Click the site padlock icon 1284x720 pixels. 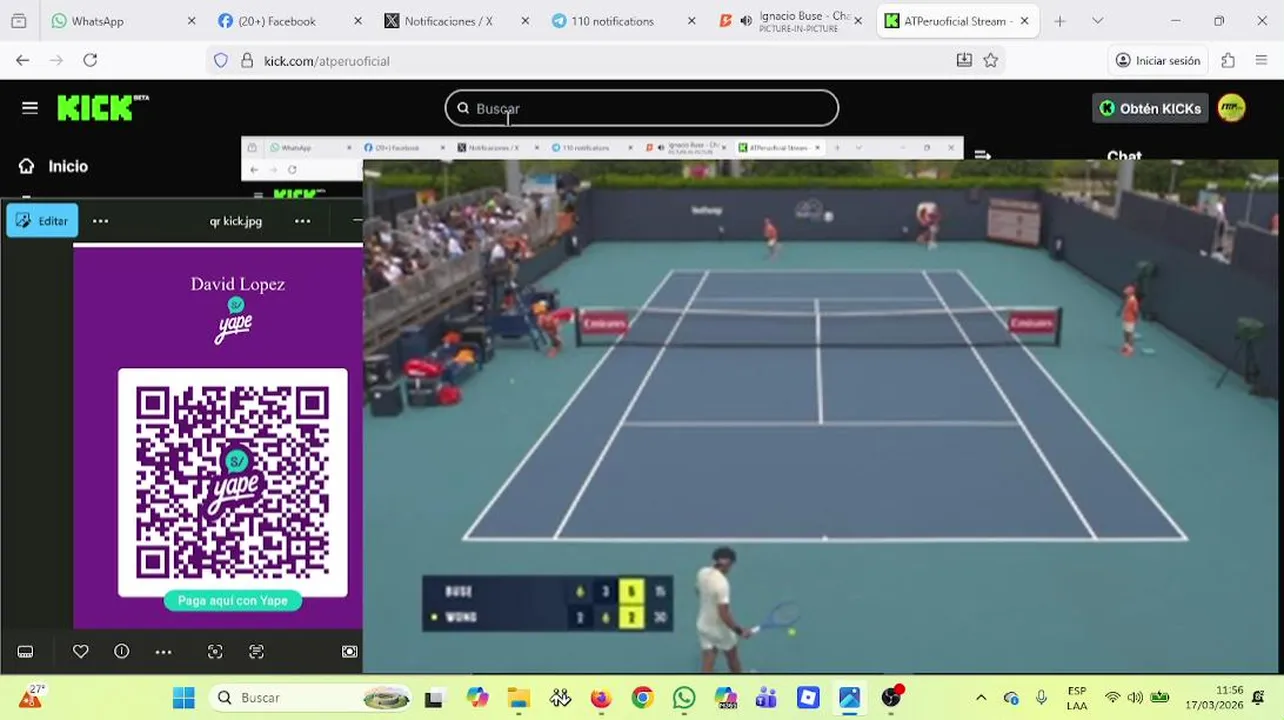247,61
